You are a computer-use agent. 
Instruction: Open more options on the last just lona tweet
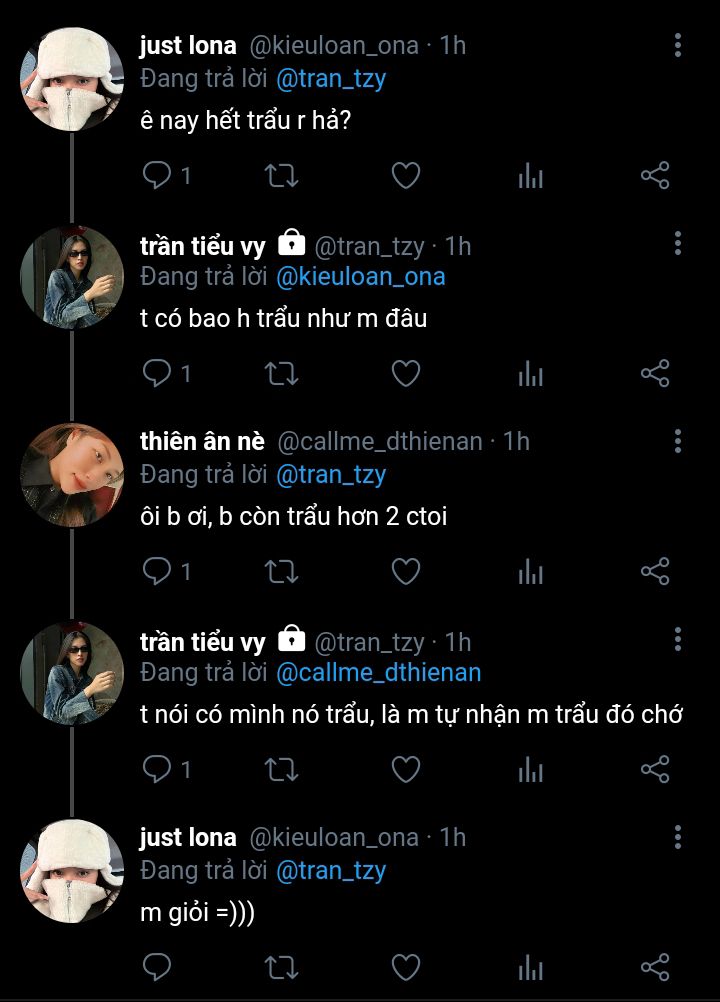pos(678,837)
